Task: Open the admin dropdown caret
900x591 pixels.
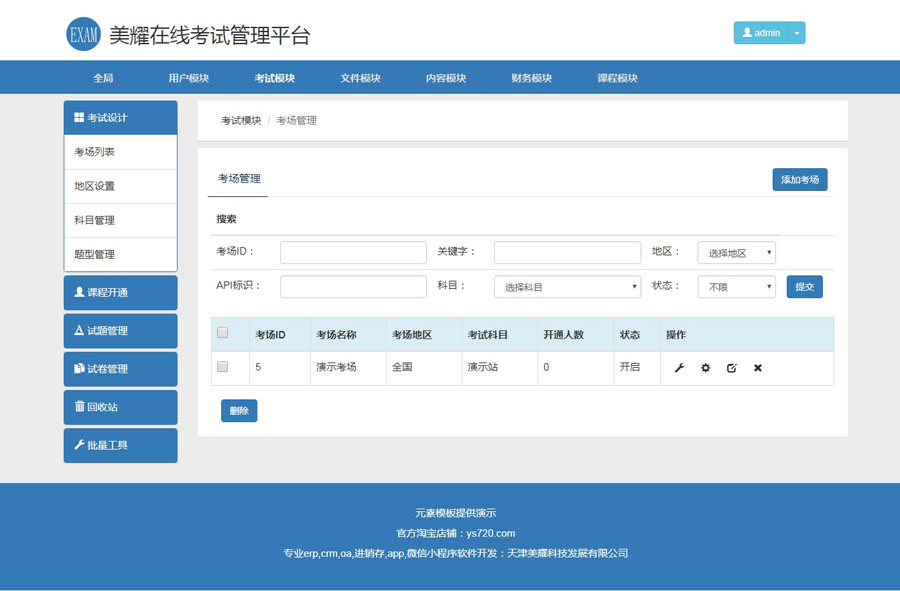Action: pyautogui.click(x=797, y=33)
